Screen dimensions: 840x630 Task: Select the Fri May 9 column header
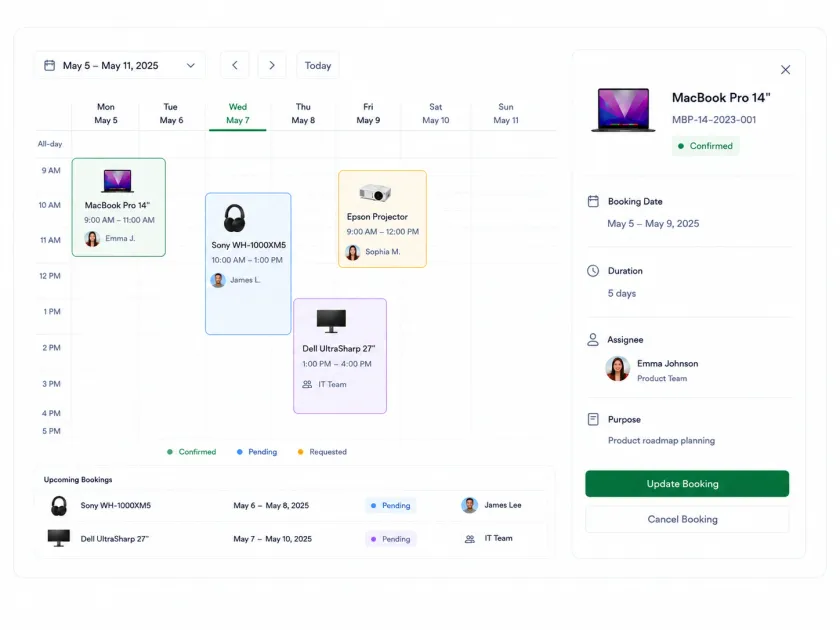click(x=368, y=114)
